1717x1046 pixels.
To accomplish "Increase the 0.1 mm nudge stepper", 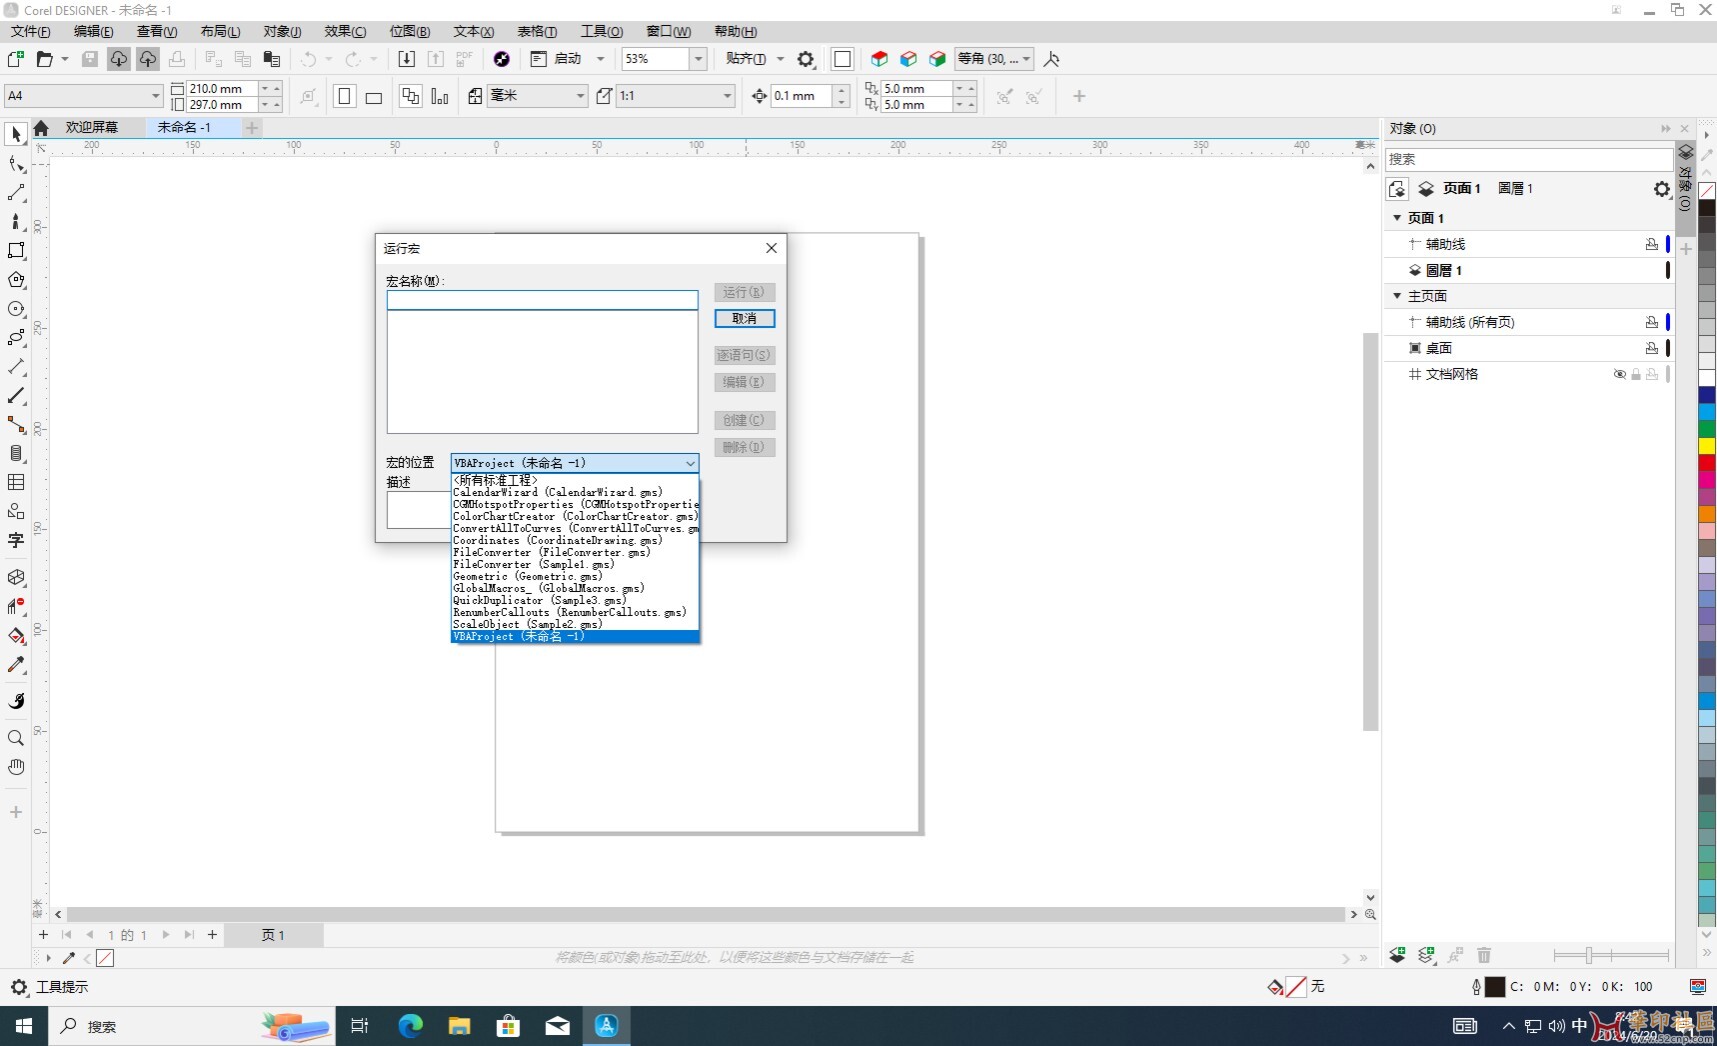I will [842, 90].
